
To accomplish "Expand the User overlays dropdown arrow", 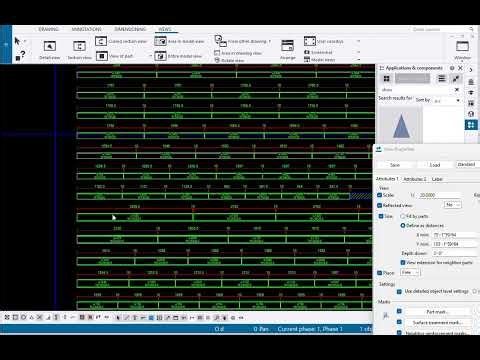I will coord(359,41).
